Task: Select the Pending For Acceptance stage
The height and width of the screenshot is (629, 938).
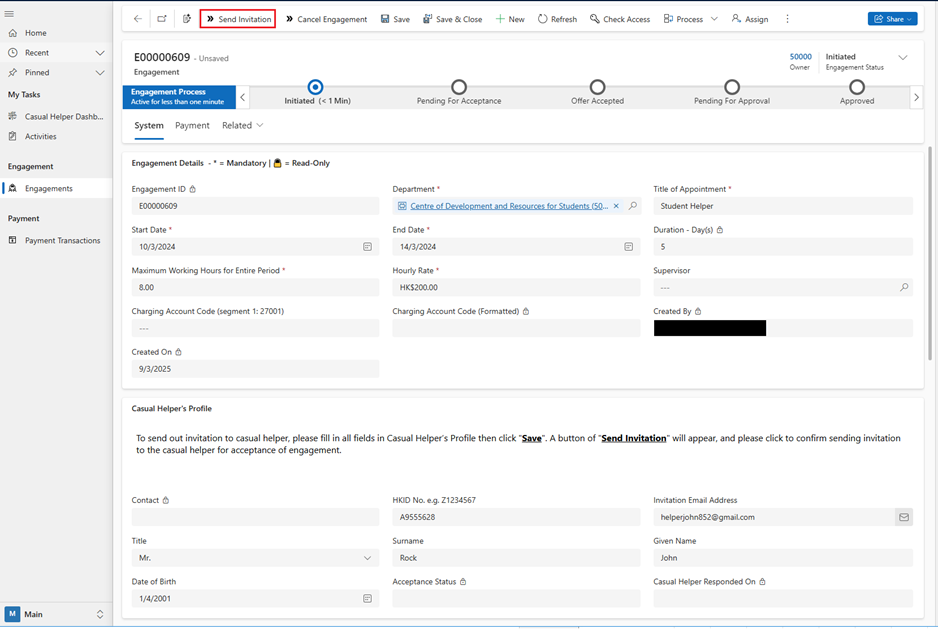Action: 459,88
